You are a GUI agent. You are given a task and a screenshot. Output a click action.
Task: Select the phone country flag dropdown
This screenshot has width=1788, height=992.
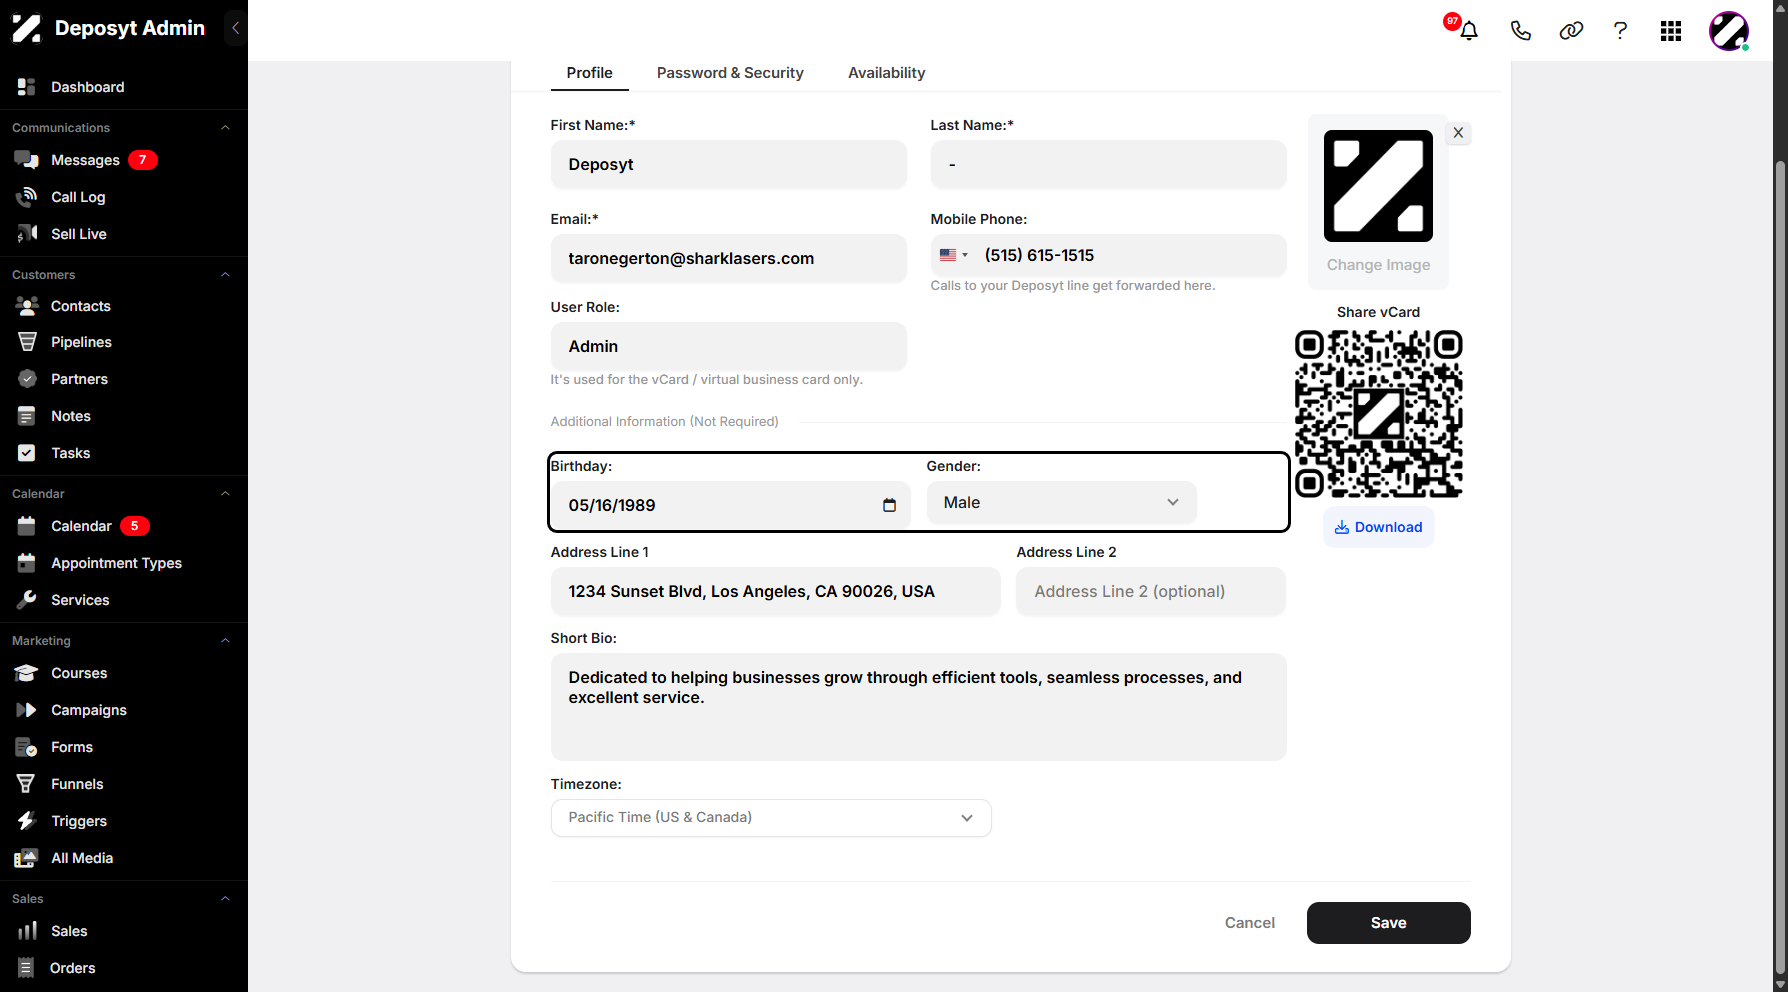954,256
